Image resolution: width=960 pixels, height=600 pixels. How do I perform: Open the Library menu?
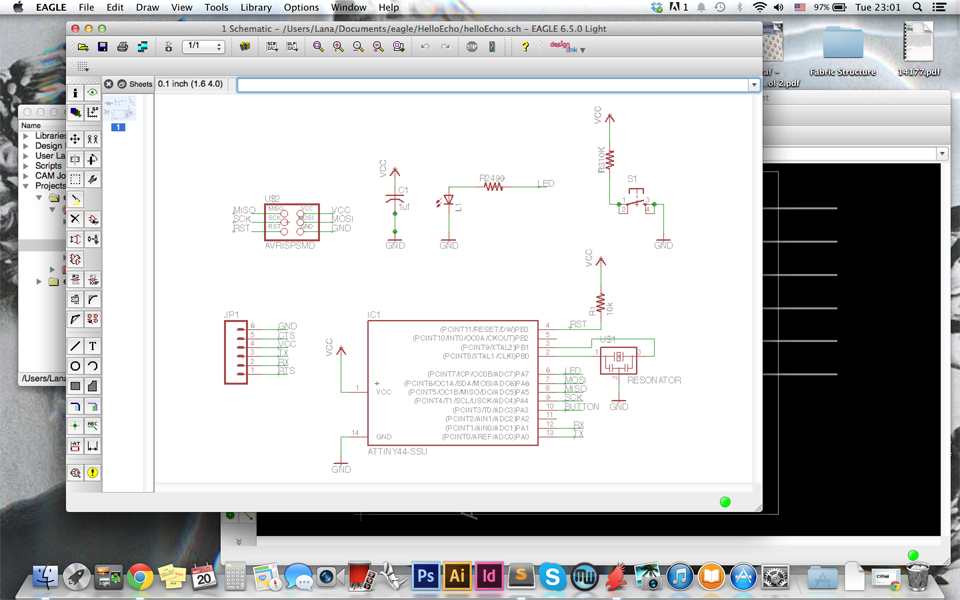click(x=256, y=7)
